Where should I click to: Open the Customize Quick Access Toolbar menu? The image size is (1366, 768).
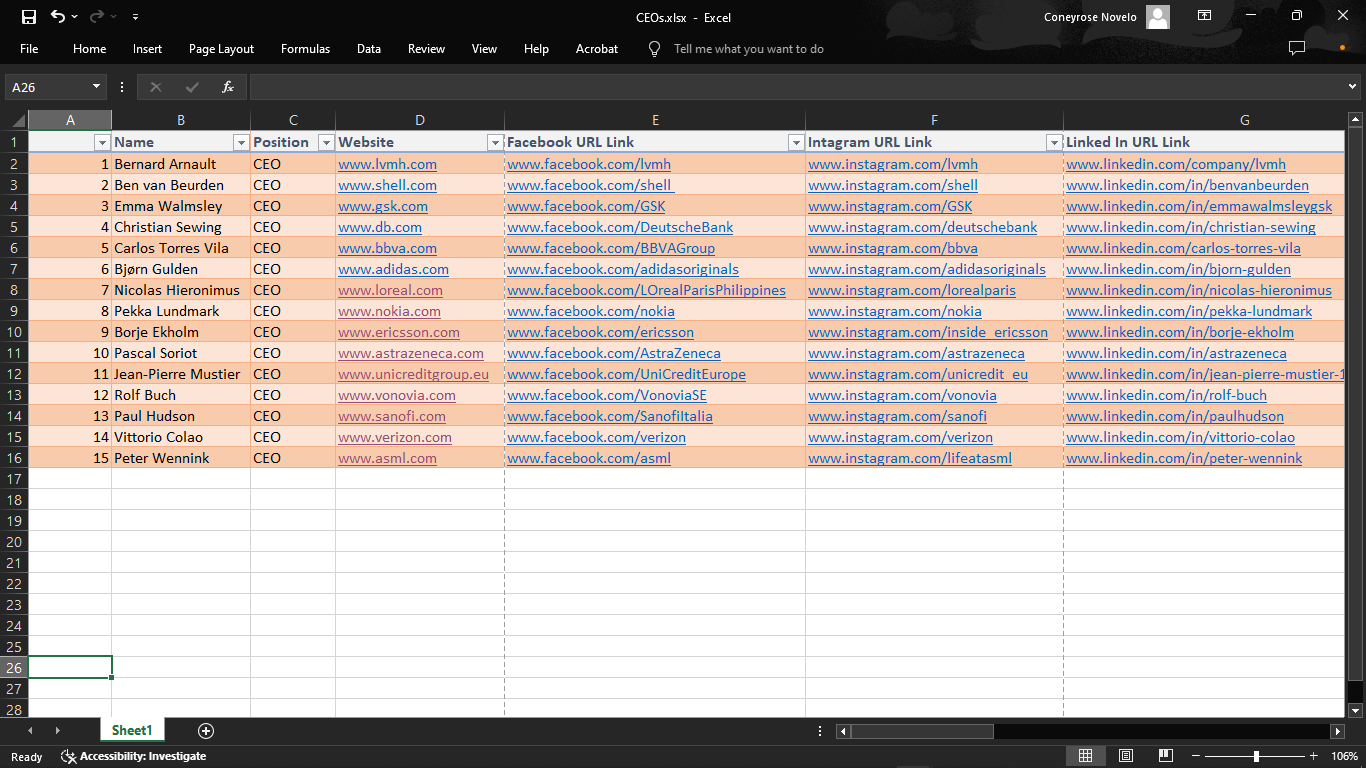pyautogui.click(x=135, y=17)
